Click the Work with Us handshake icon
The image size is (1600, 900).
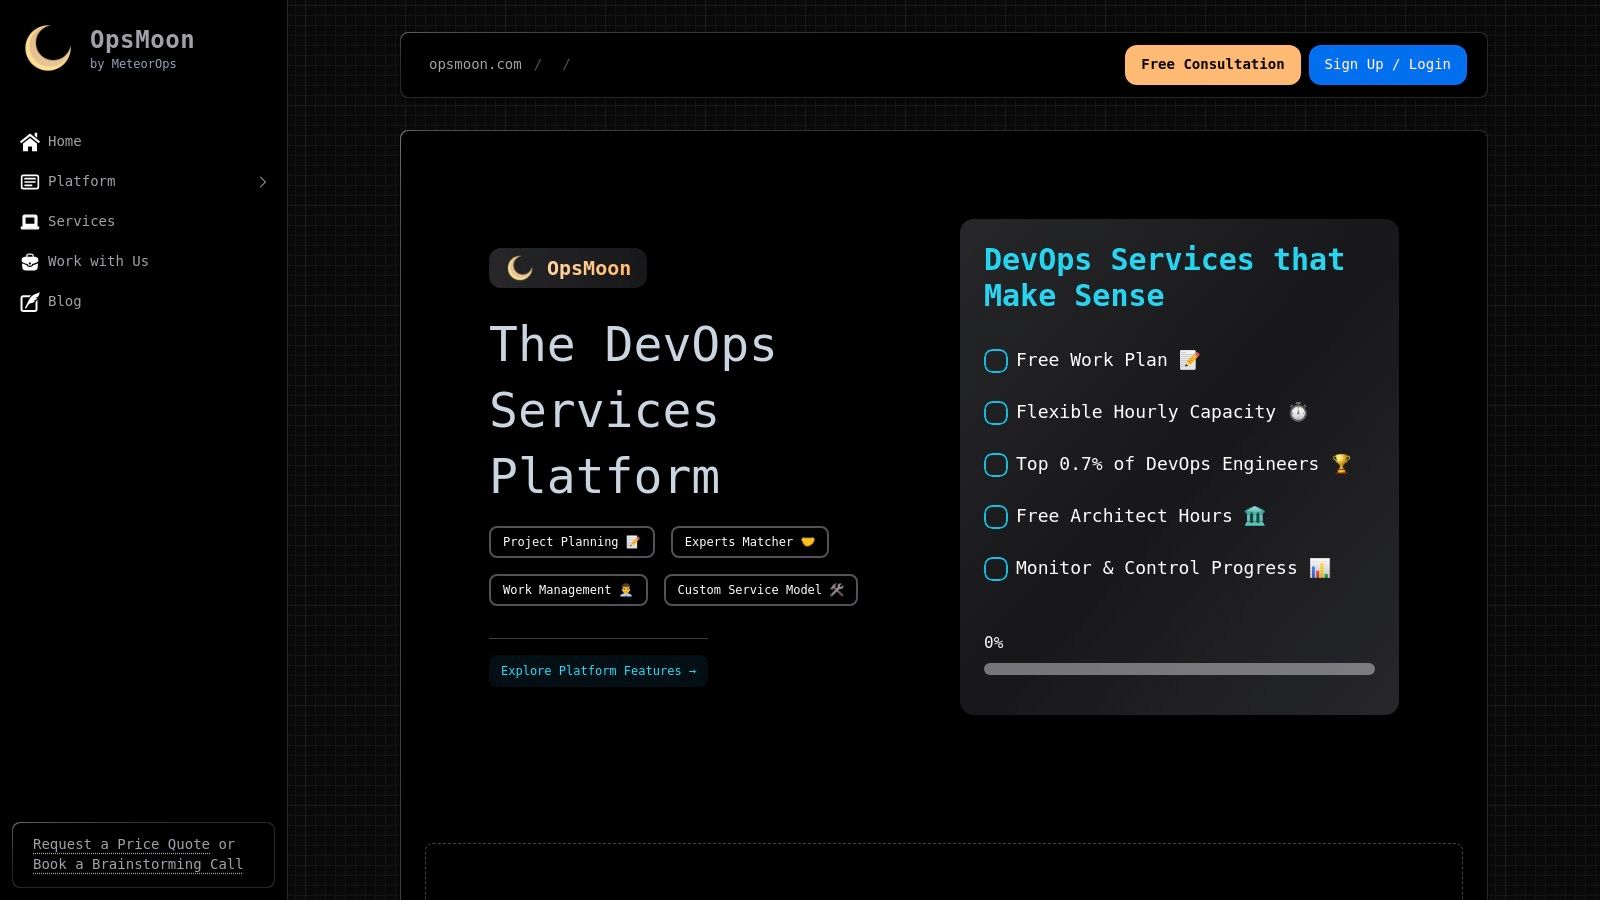(x=30, y=262)
